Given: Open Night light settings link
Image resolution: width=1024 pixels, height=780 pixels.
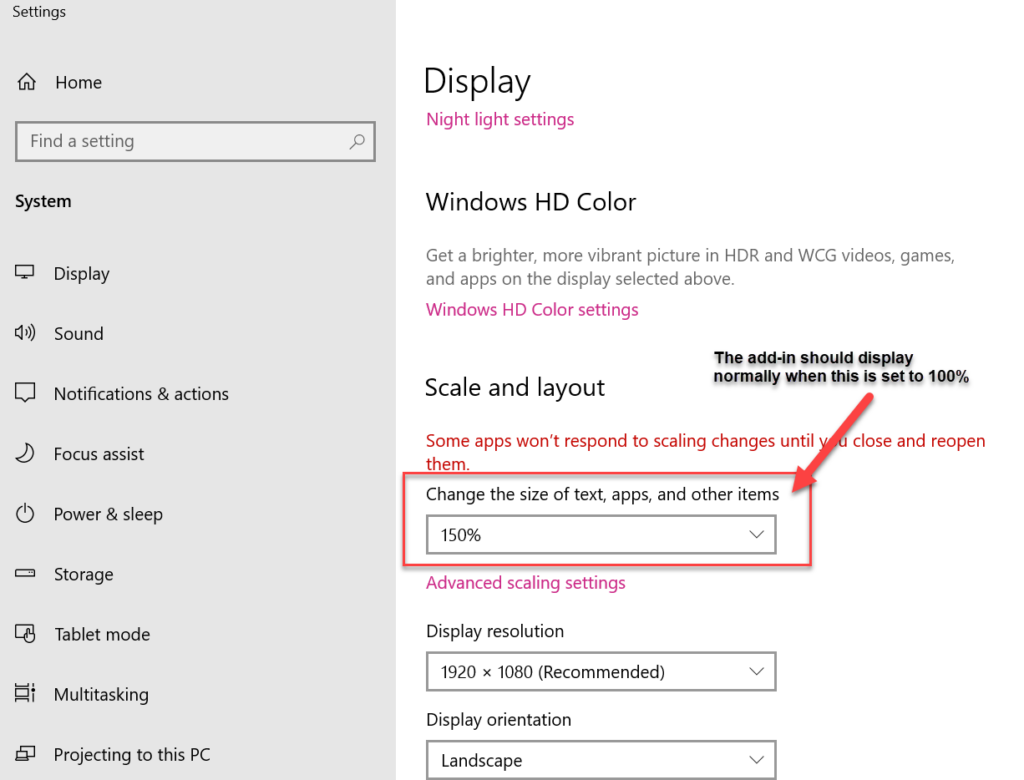Looking at the screenshot, I should 500,119.
